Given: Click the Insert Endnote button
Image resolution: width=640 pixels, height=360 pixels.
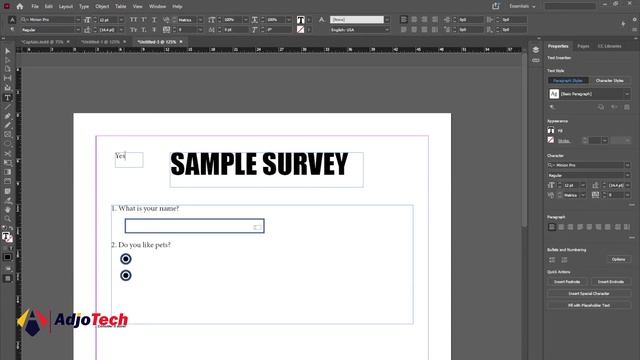Looking at the screenshot, I should tap(611, 282).
